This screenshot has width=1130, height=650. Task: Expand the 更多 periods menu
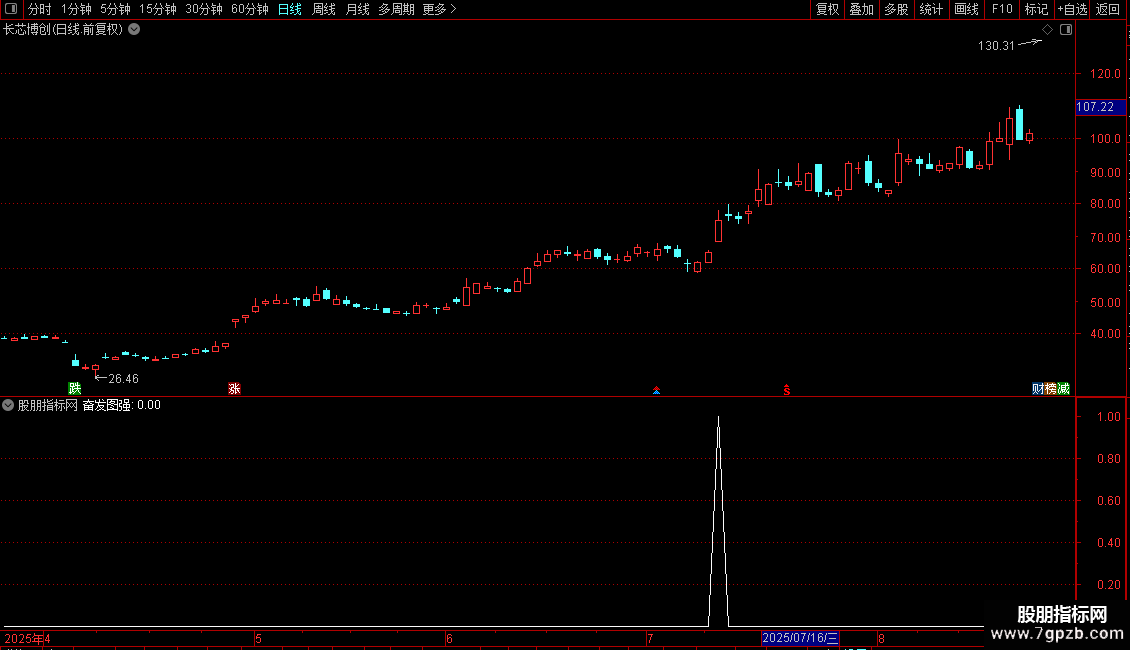click(439, 9)
